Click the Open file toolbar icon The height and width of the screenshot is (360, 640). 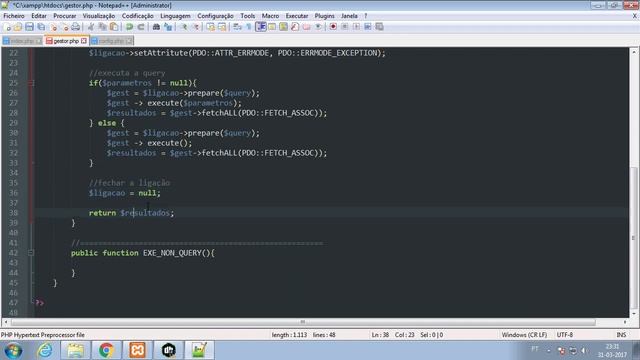point(18,27)
